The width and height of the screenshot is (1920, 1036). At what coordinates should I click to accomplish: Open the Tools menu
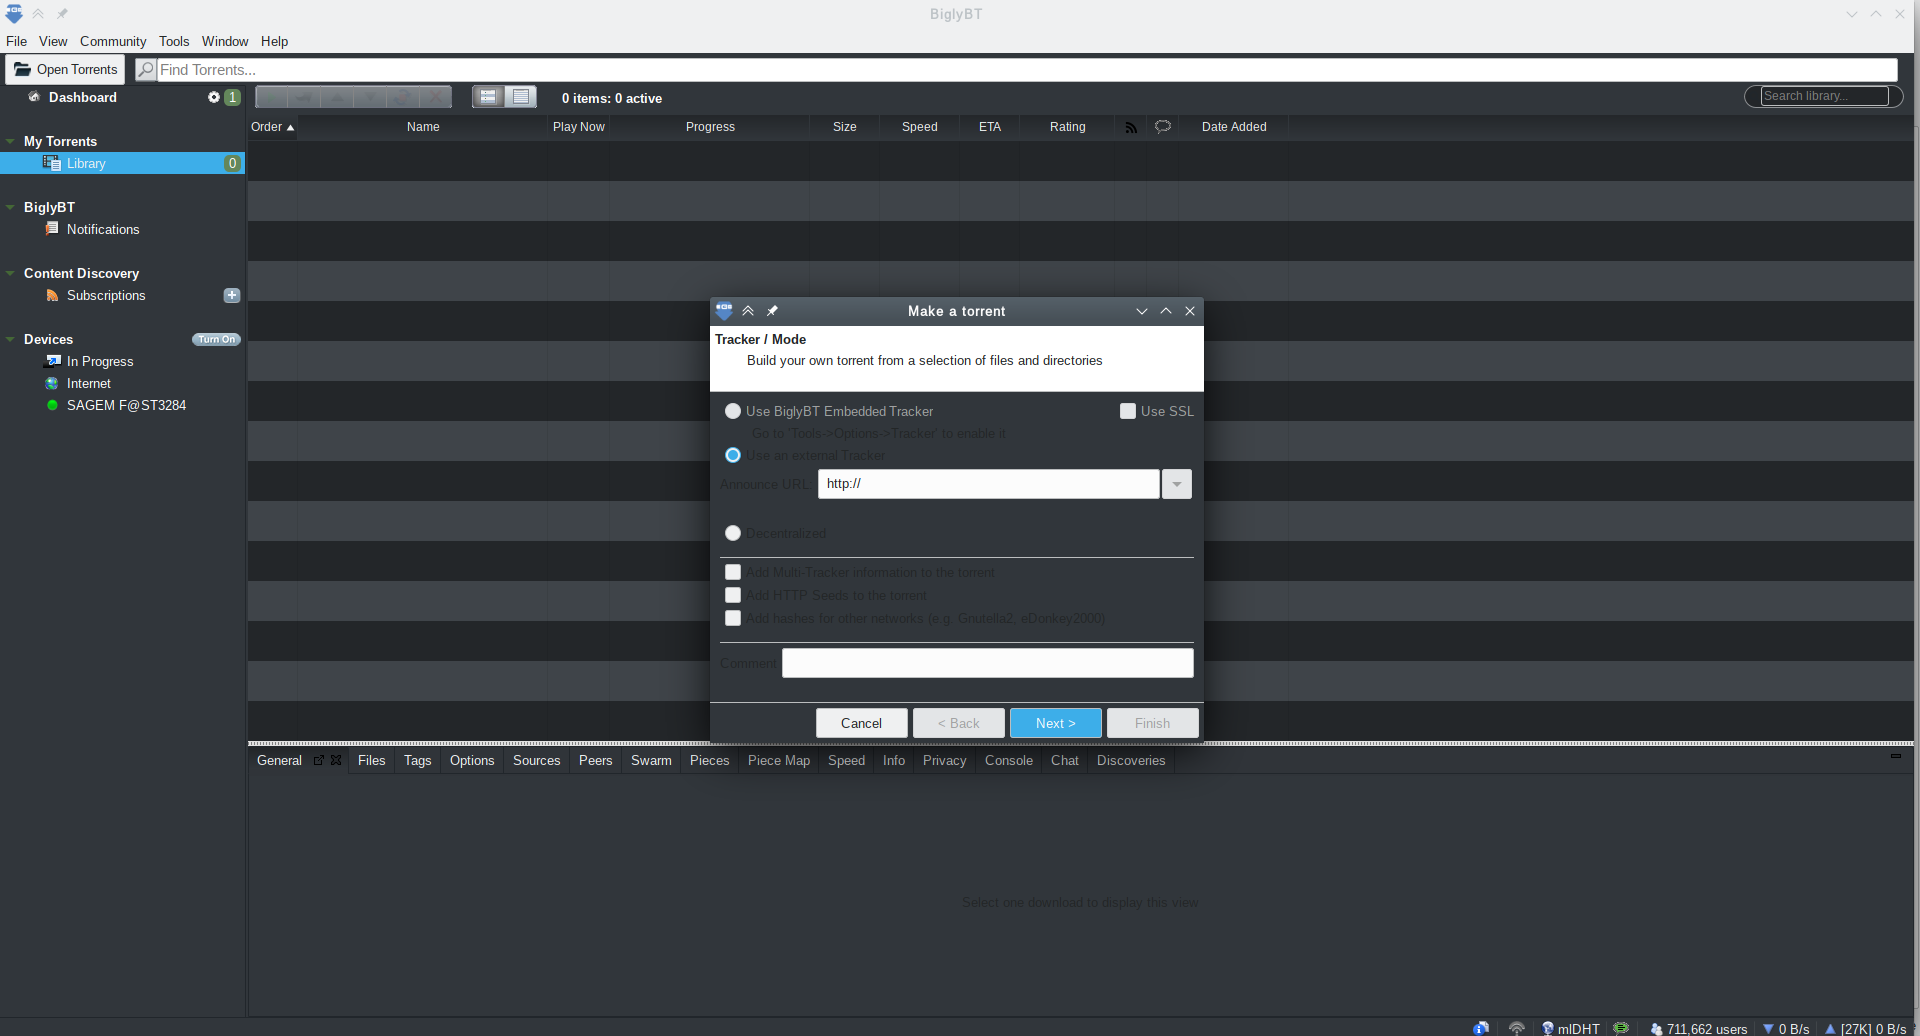click(x=174, y=41)
